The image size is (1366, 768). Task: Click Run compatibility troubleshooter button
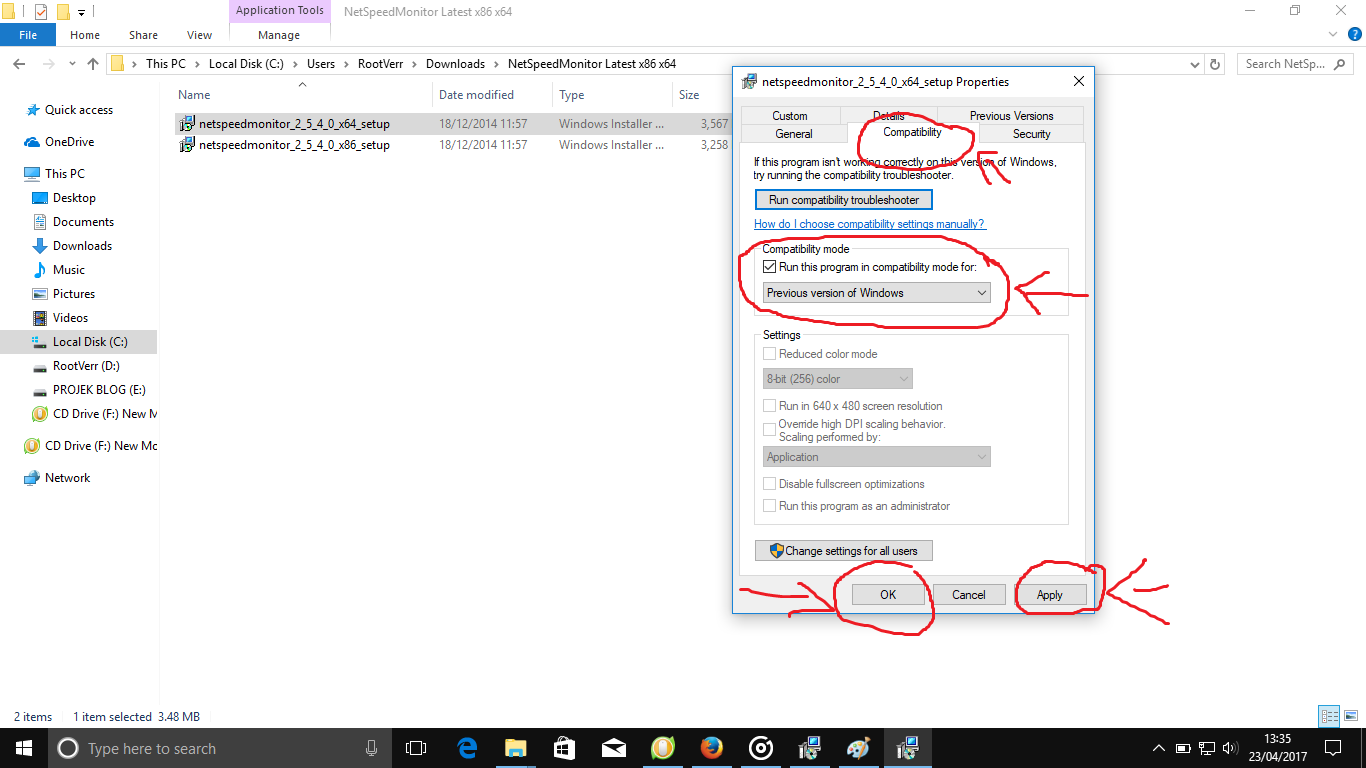tap(844, 200)
